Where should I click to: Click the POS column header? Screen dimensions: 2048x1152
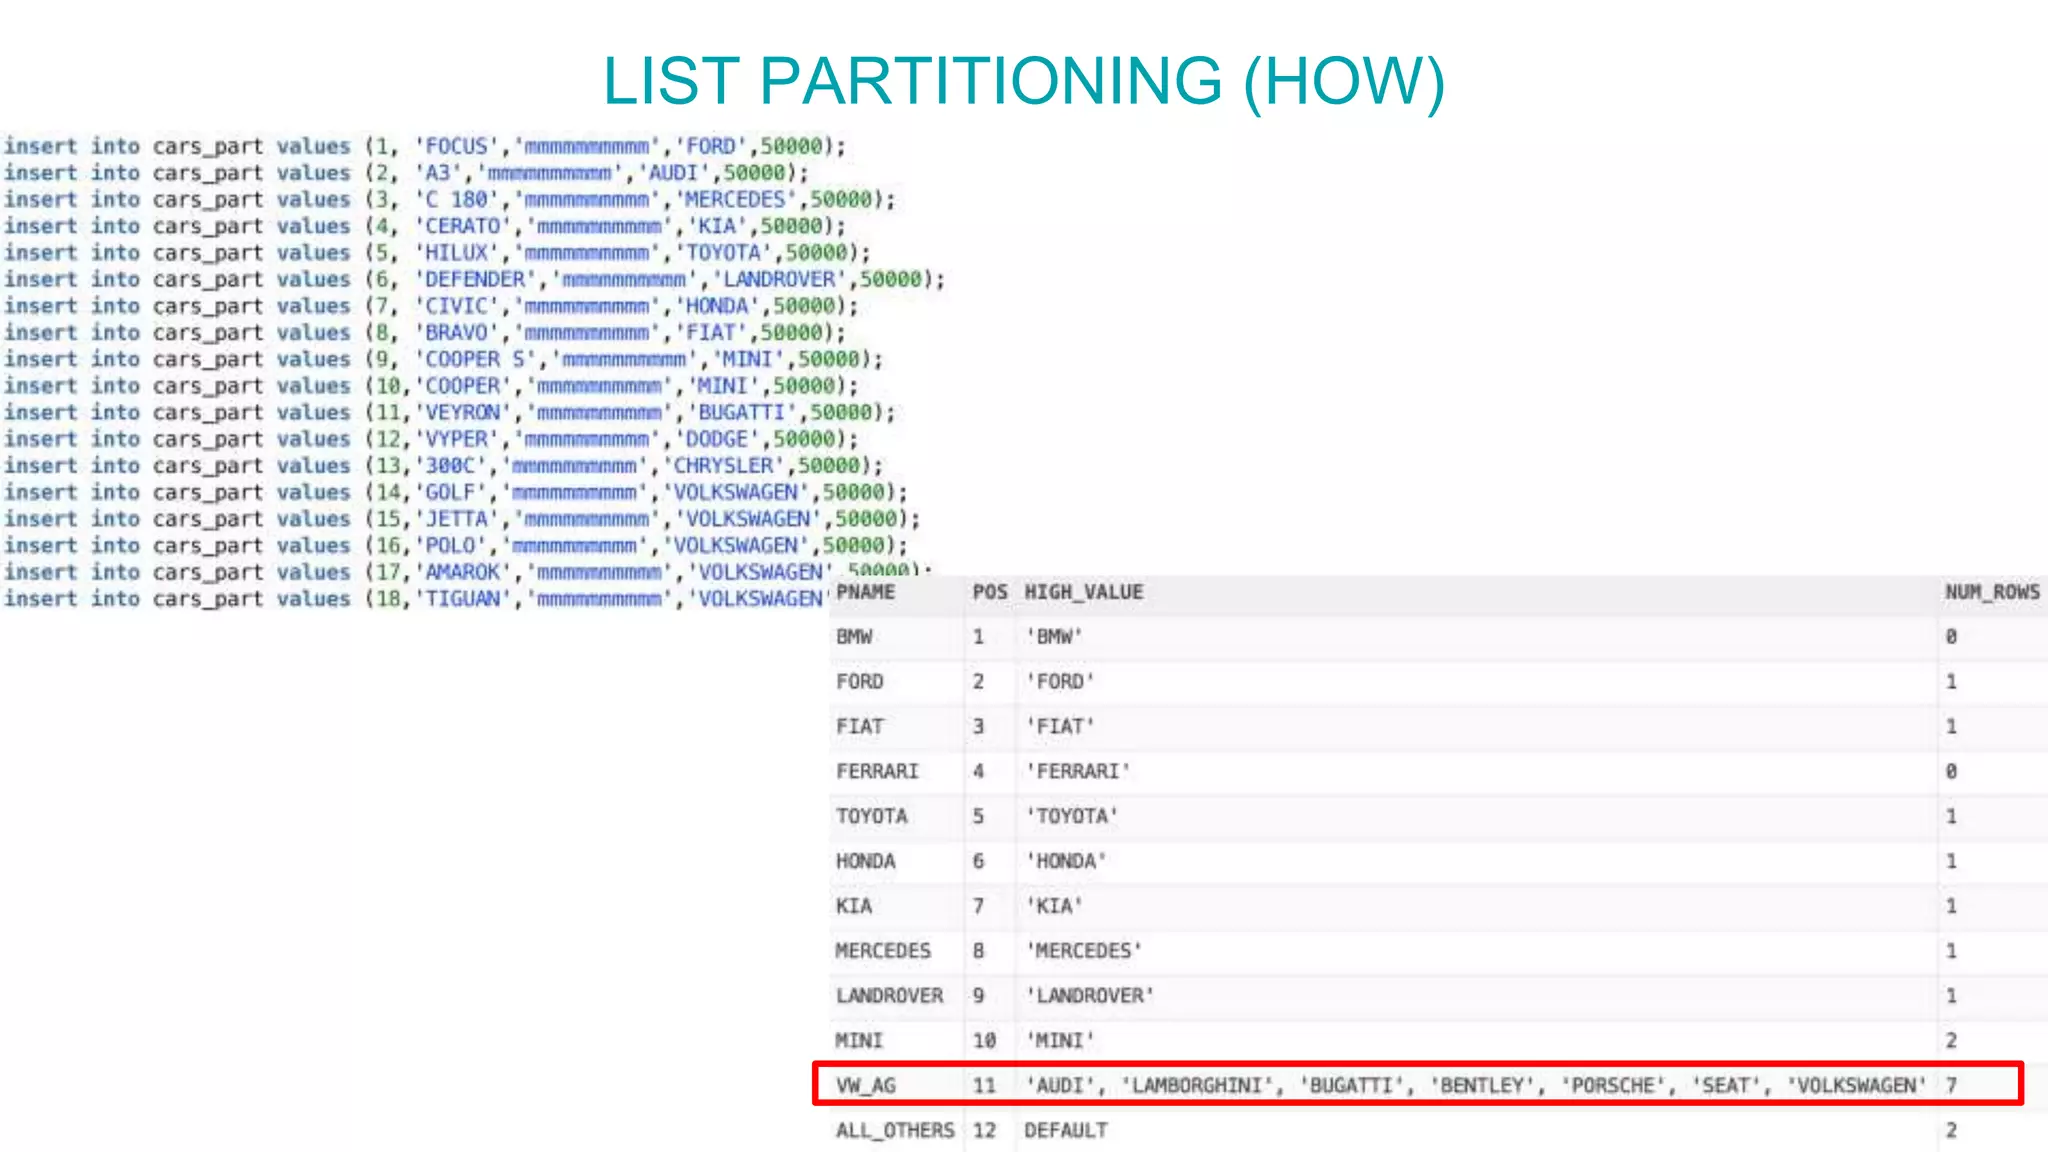(990, 592)
